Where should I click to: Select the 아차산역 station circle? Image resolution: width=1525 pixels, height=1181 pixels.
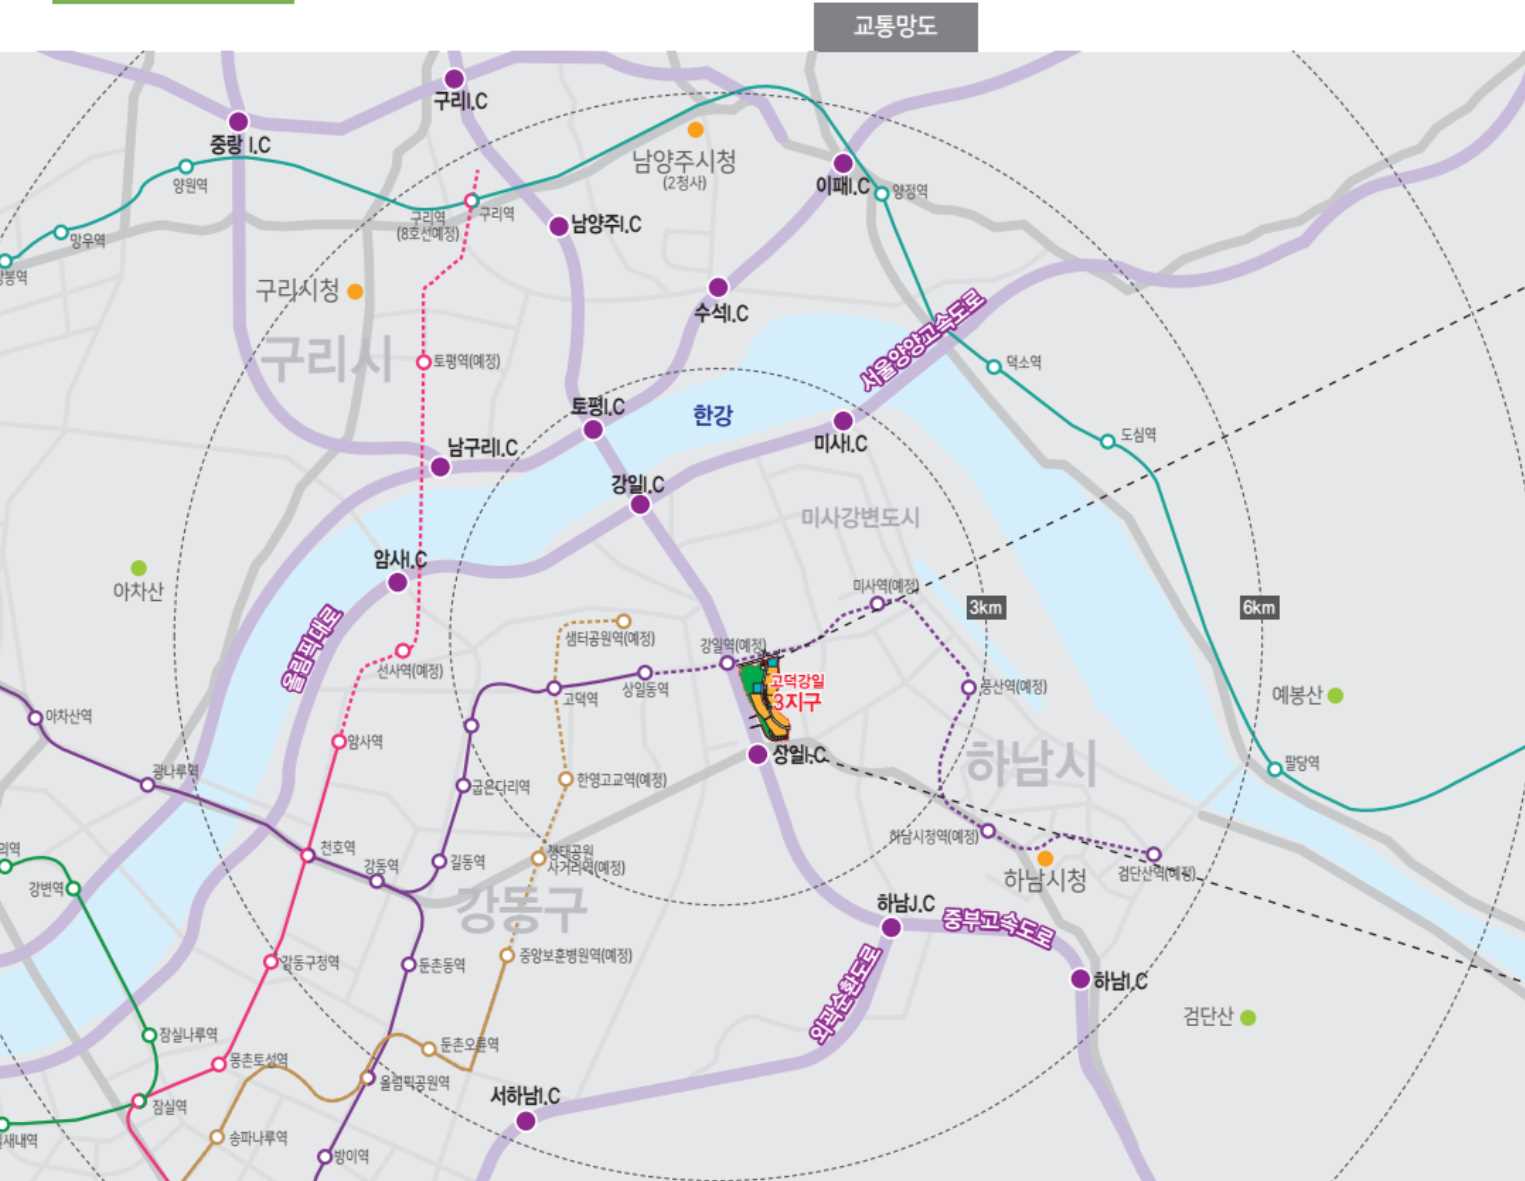[x=36, y=717]
